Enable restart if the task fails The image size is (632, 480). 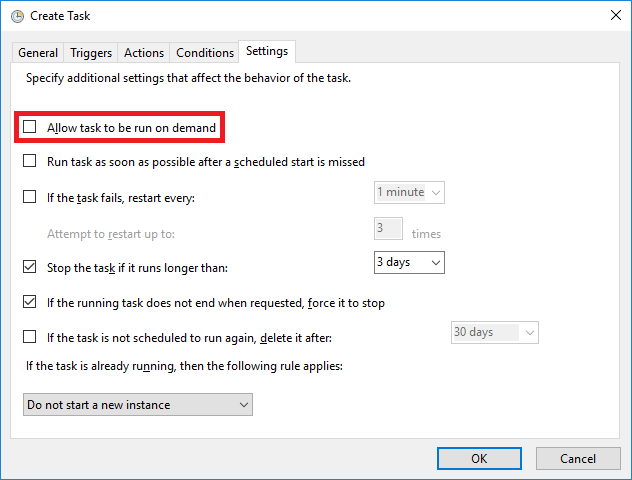pos(30,197)
